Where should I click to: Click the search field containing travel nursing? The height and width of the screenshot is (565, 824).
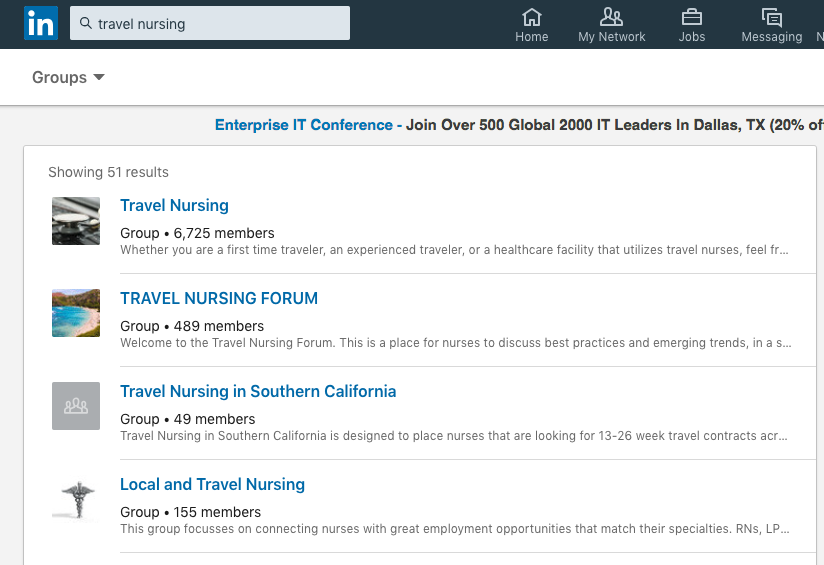point(220,24)
